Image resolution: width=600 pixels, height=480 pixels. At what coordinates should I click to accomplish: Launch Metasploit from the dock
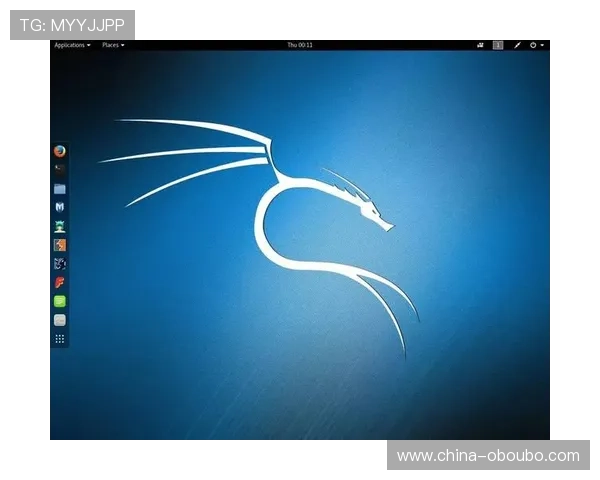[x=60, y=207]
